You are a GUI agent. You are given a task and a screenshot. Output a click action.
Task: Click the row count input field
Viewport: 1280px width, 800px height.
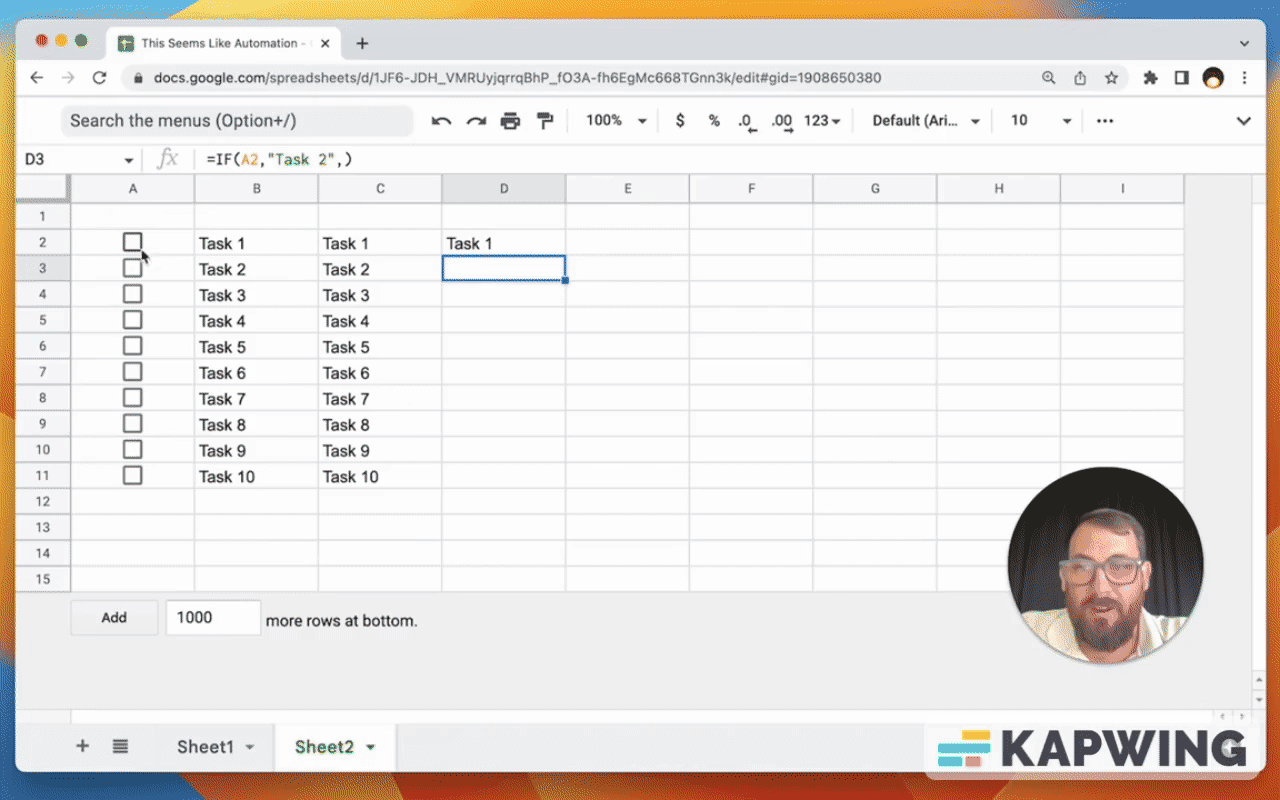coord(212,617)
